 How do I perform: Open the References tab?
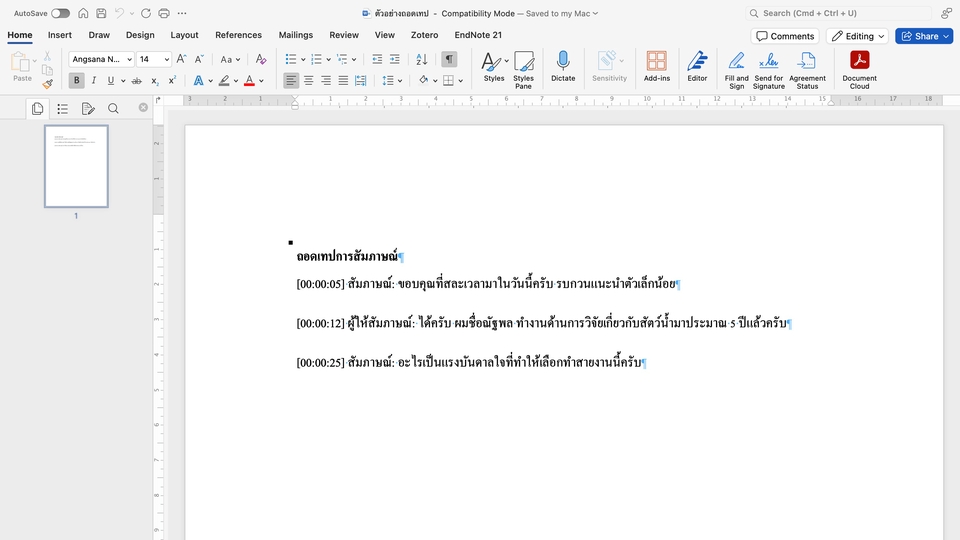pos(238,35)
